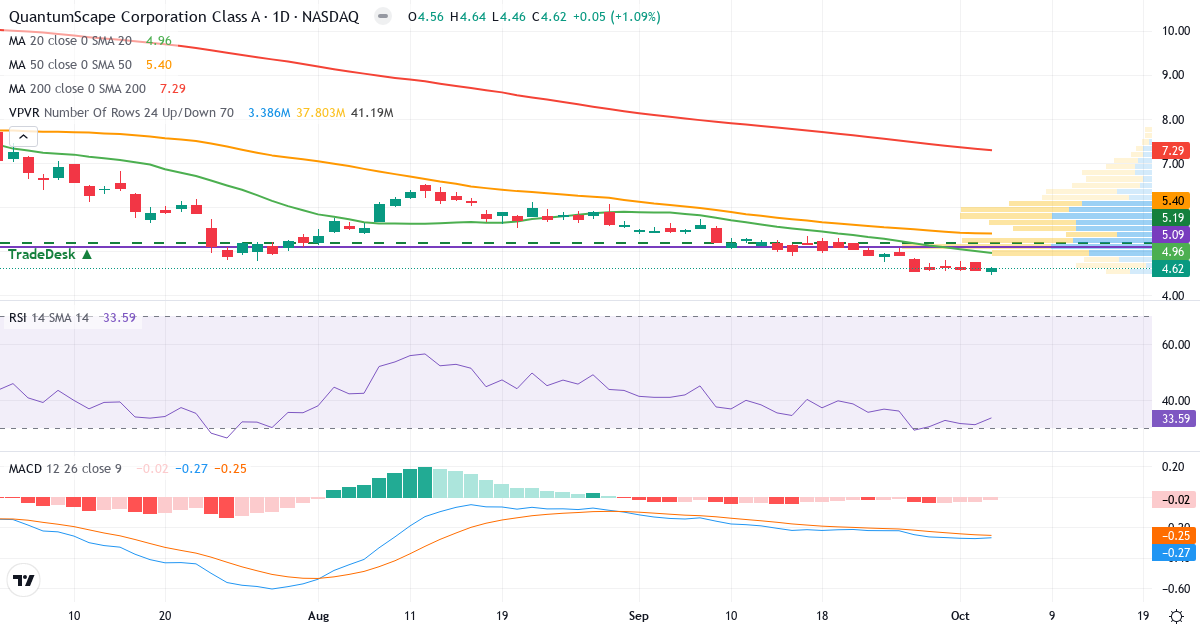The image size is (1200, 630).
Task: Click the -0.02 MACD histogram label
Action: point(1172,499)
